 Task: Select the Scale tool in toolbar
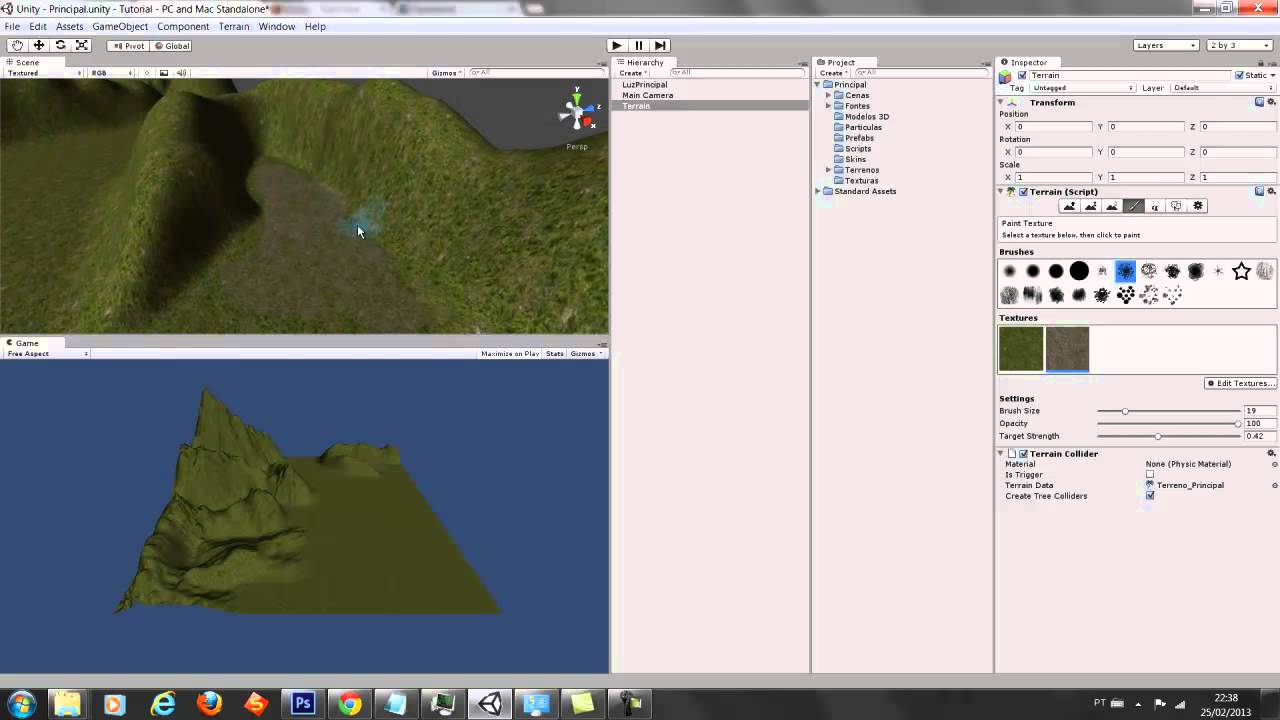click(82, 45)
